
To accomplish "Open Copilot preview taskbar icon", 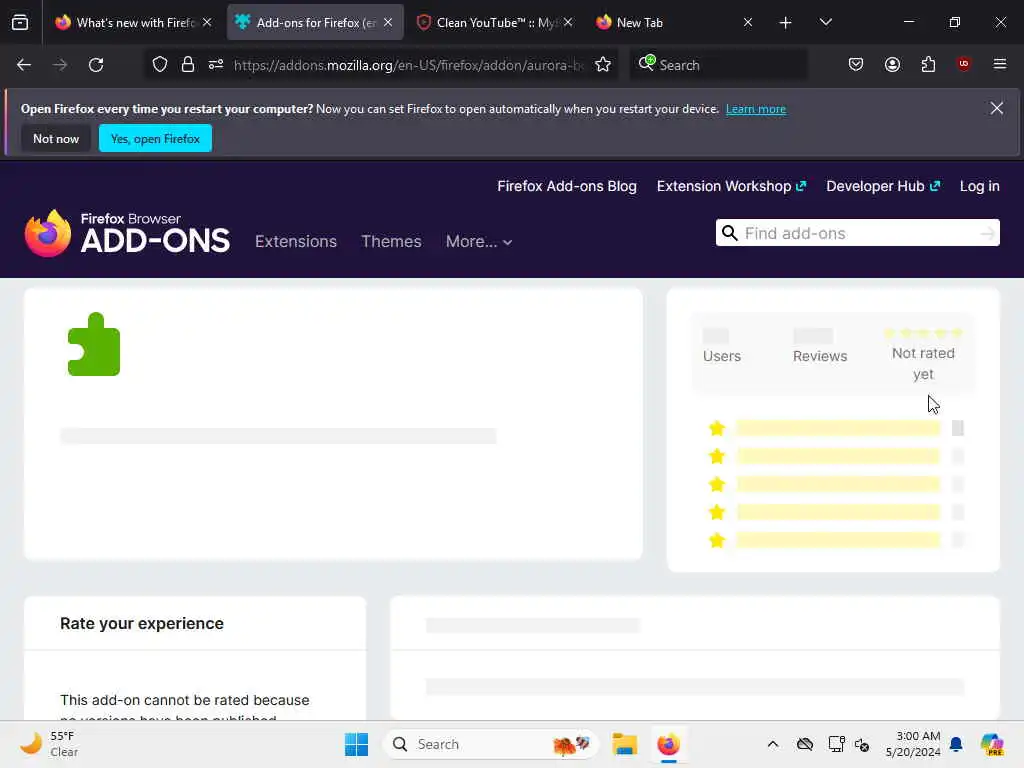I will pyautogui.click(x=992, y=744).
